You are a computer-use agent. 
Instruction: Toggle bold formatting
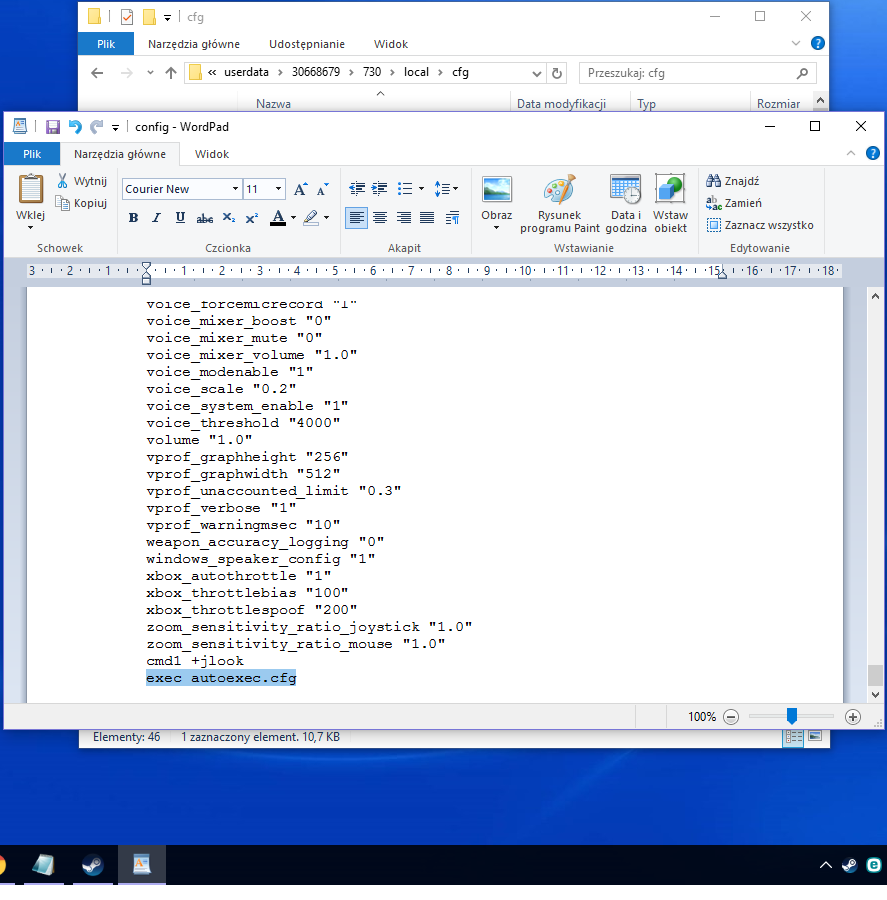[133, 218]
